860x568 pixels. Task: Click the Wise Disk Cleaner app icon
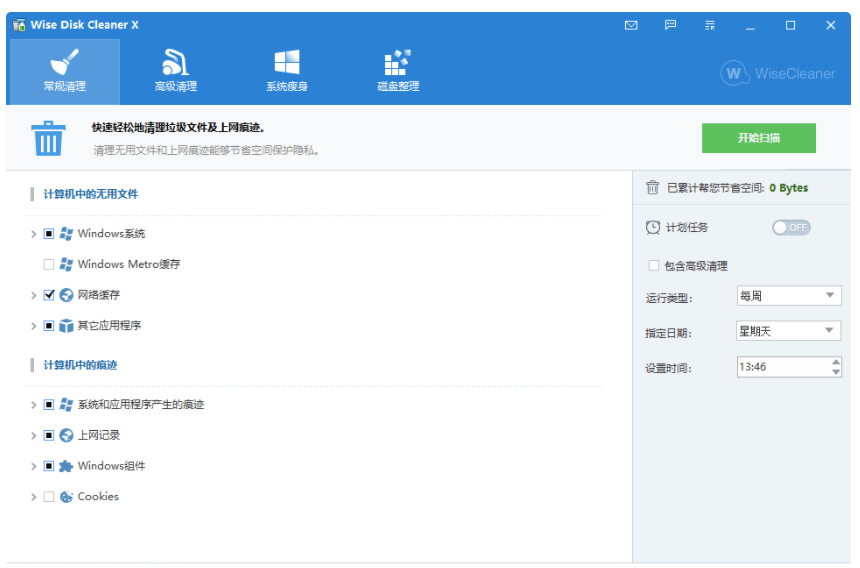(19, 25)
